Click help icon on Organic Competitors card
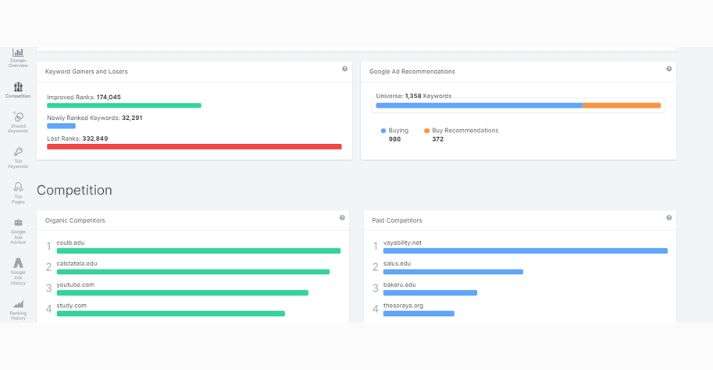 click(x=342, y=218)
